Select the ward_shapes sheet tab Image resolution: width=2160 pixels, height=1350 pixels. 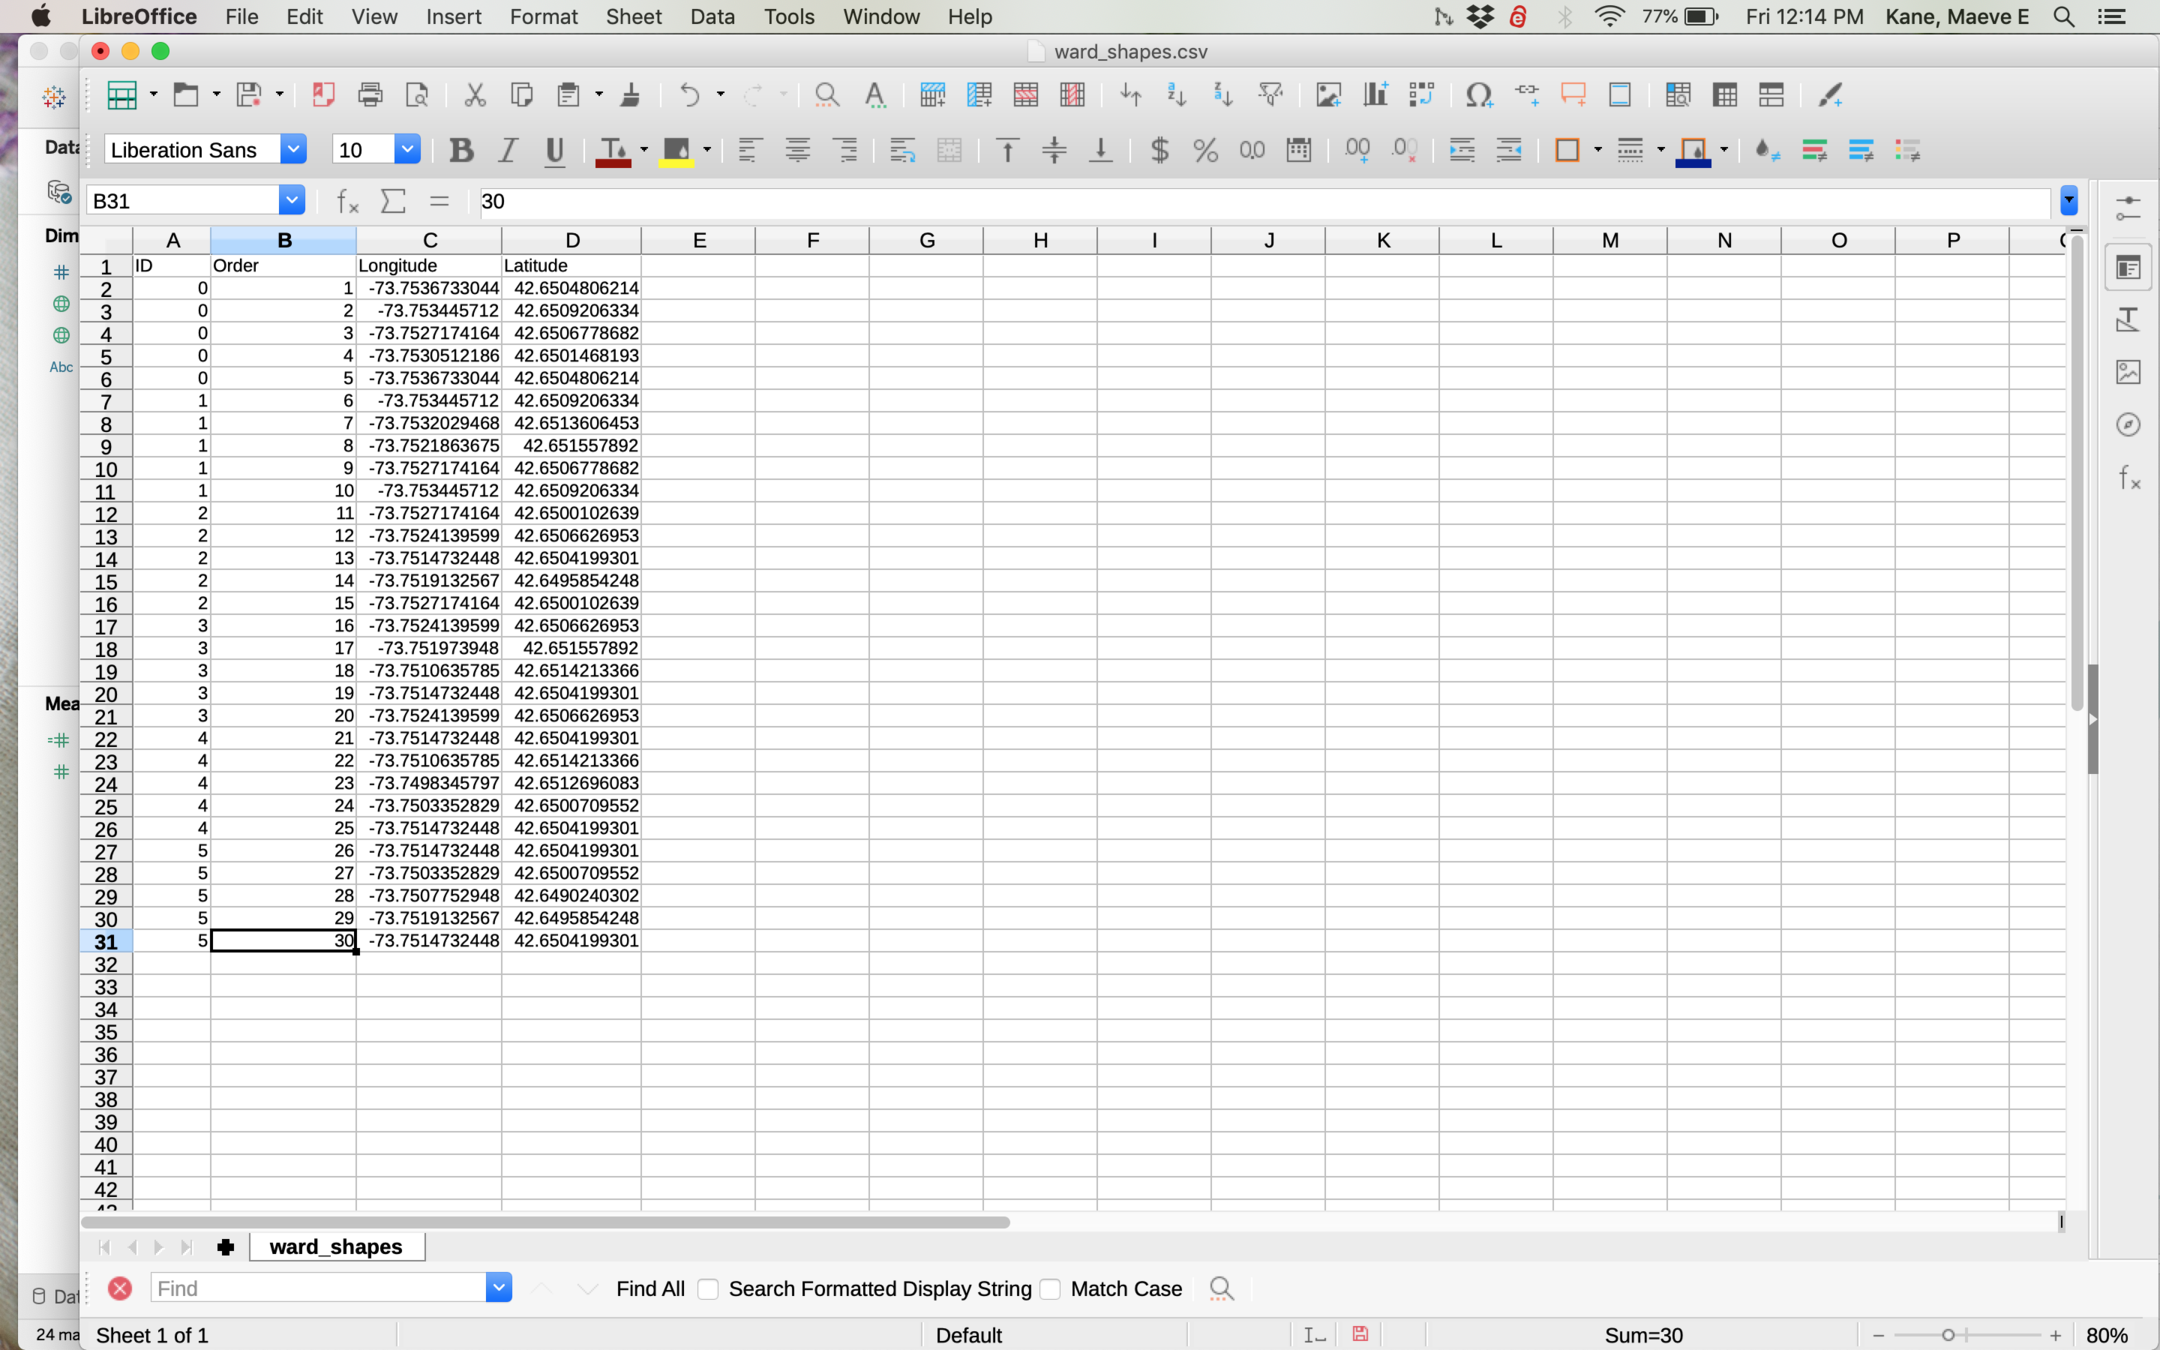click(336, 1247)
